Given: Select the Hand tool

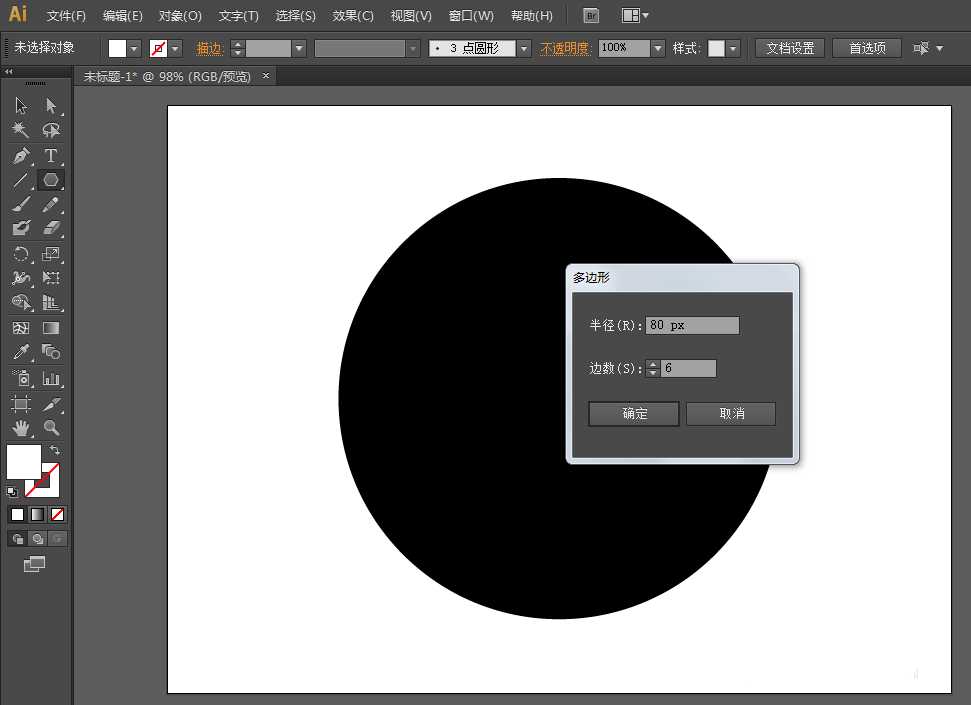Looking at the screenshot, I should pyautogui.click(x=20, y=428).
